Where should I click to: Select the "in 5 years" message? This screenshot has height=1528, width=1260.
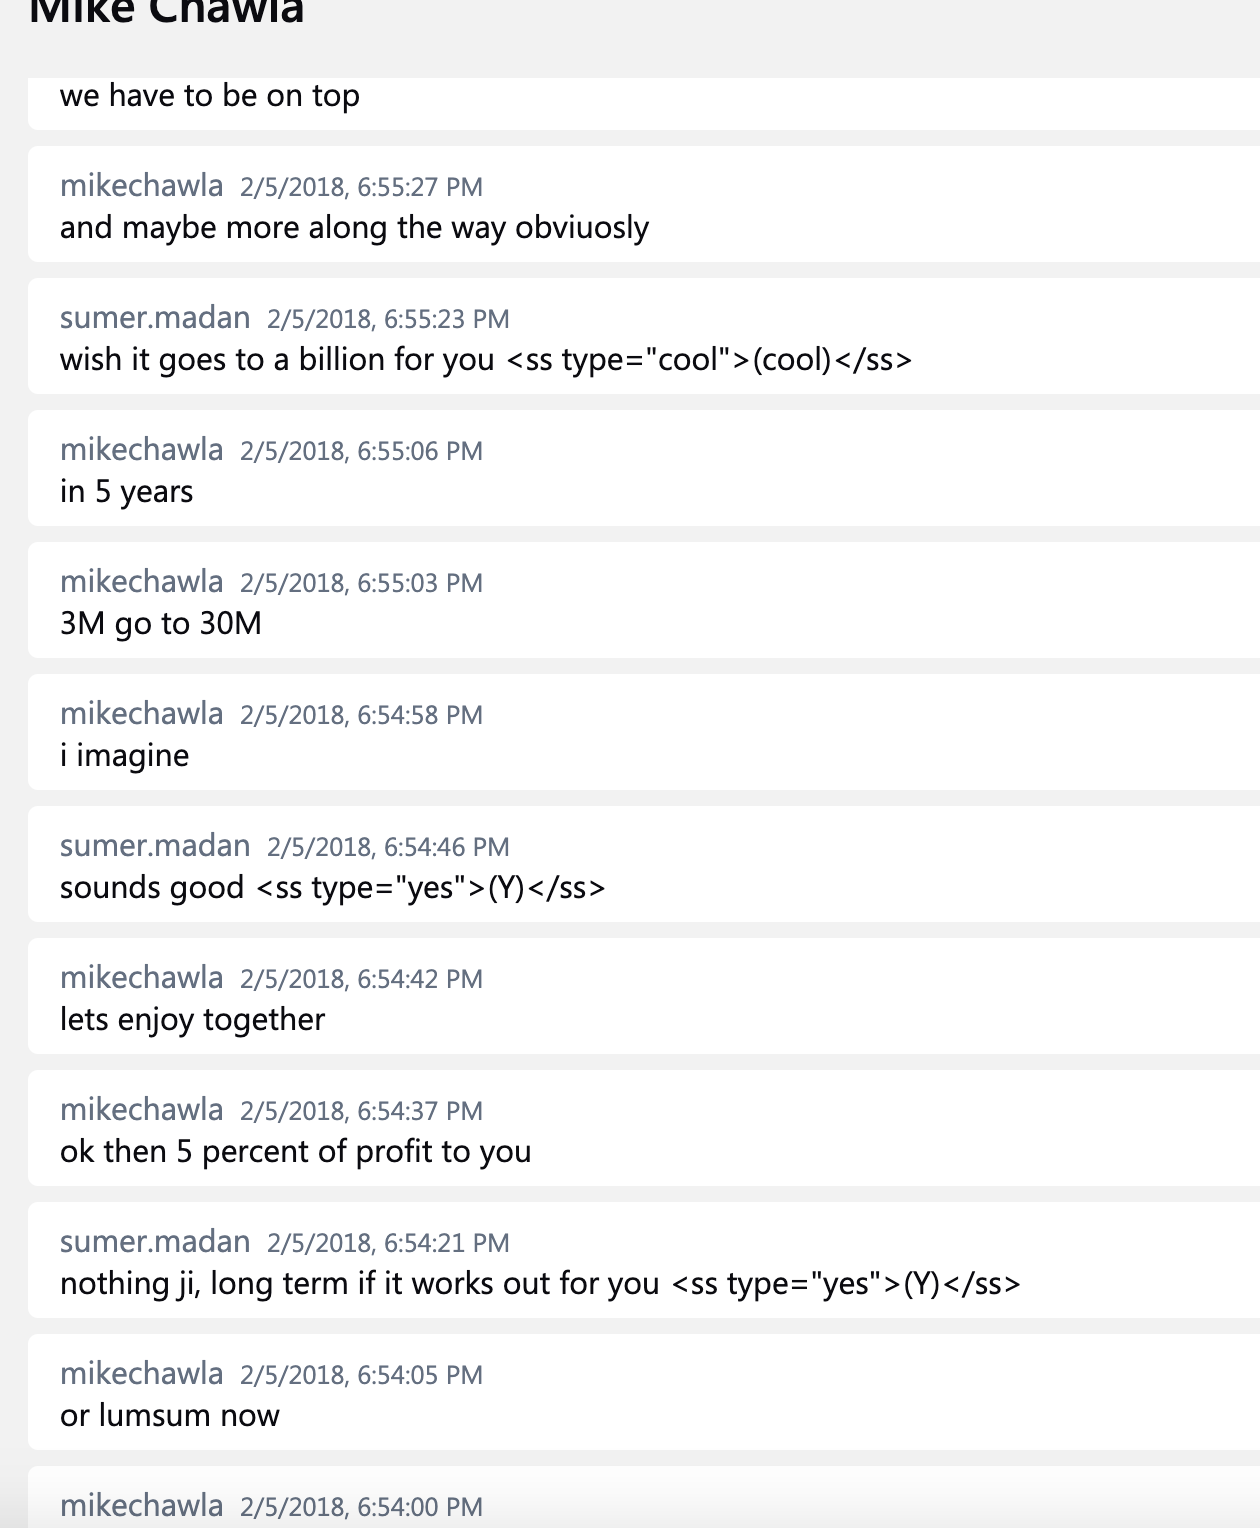[x=126, y=492]
